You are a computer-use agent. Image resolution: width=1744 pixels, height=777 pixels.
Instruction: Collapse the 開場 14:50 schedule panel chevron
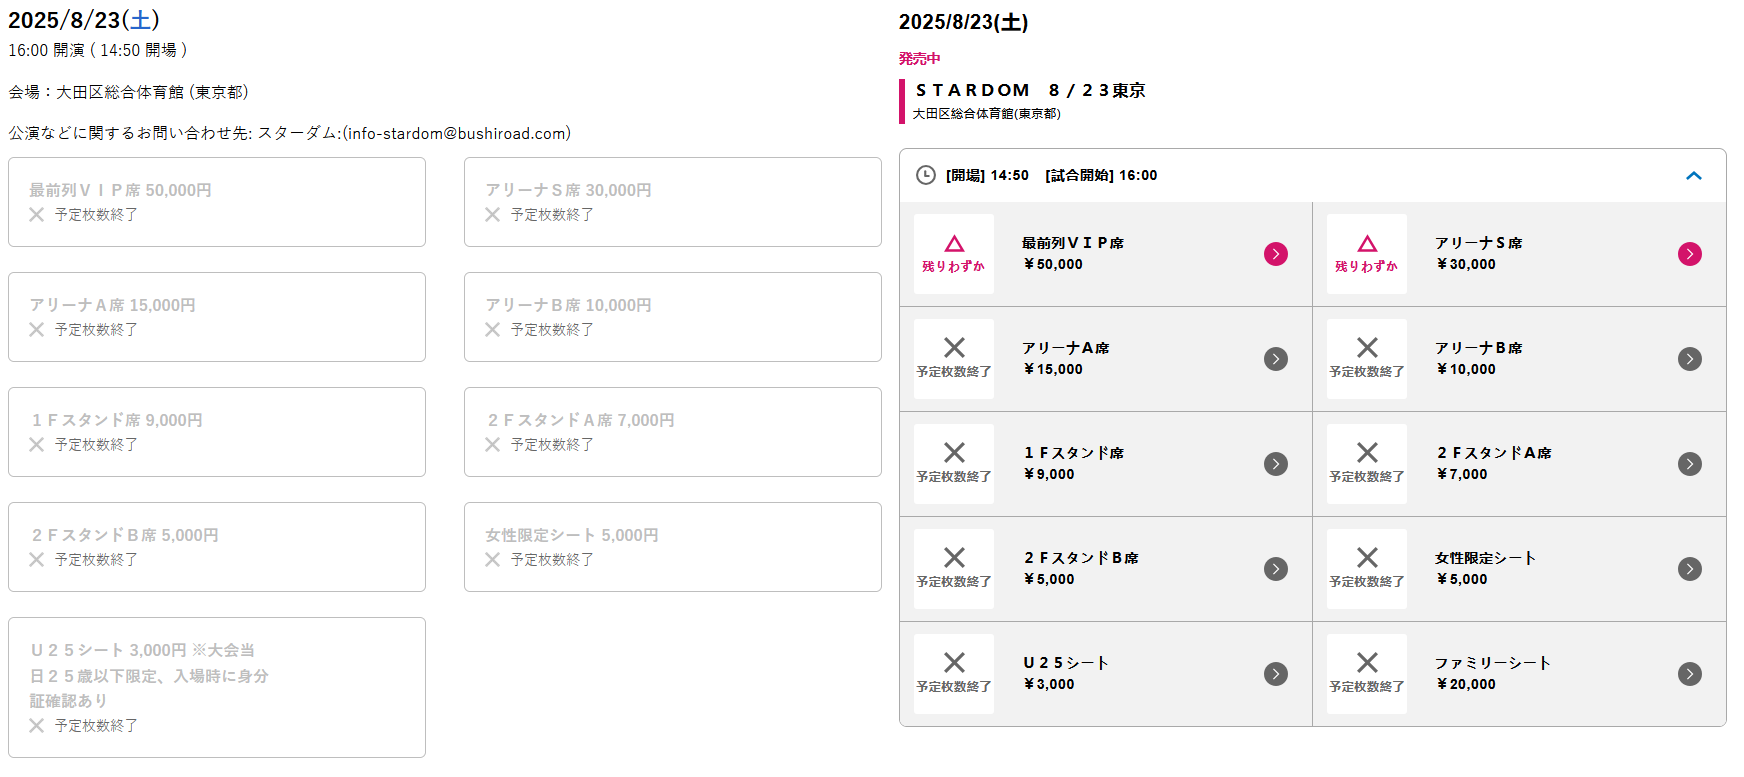(1693, 176)
